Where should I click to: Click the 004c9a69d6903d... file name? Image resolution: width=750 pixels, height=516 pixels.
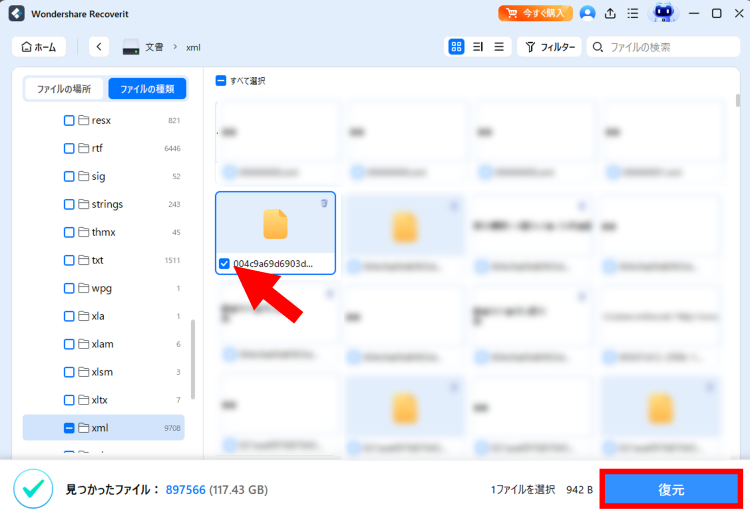(273, 263)
